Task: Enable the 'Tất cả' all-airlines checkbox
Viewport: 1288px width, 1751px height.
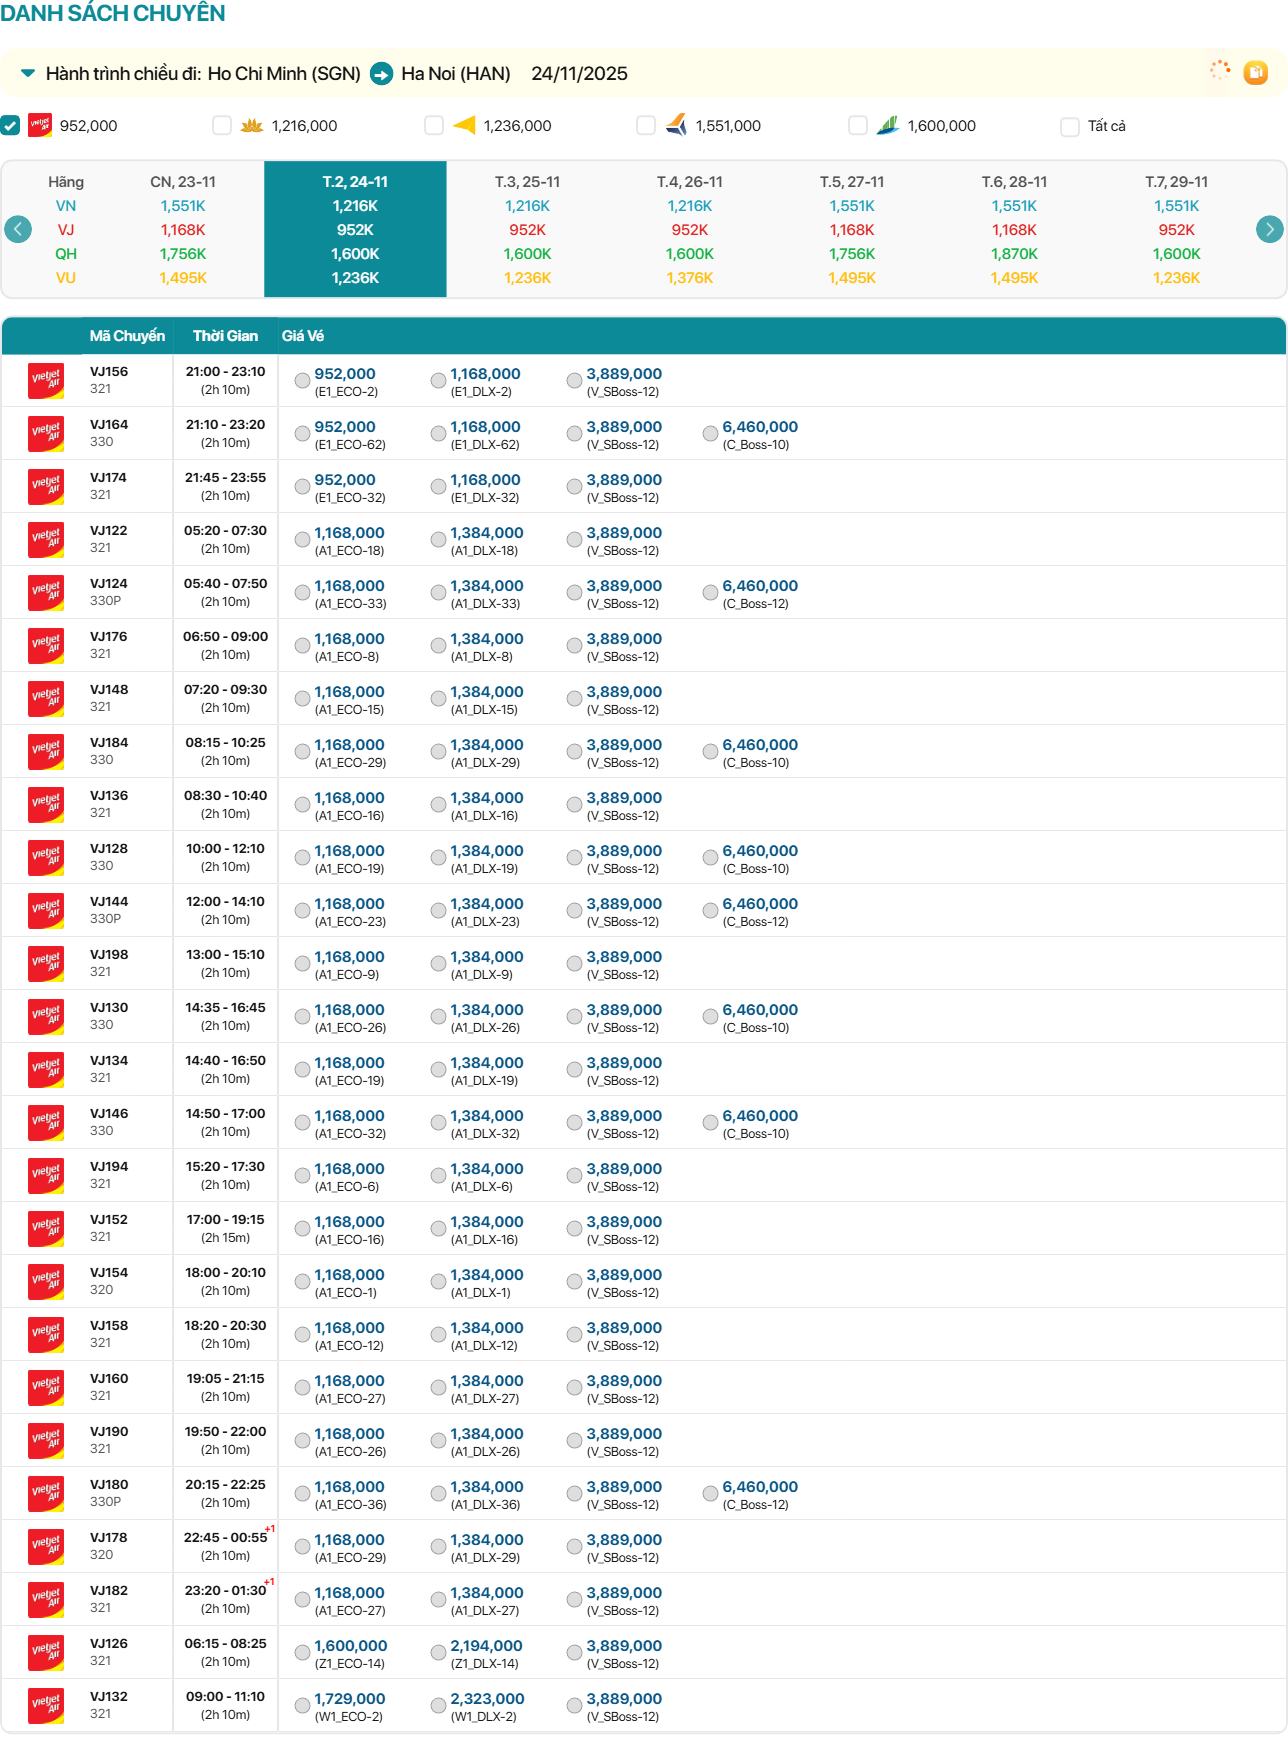Action: point(1070,126)
